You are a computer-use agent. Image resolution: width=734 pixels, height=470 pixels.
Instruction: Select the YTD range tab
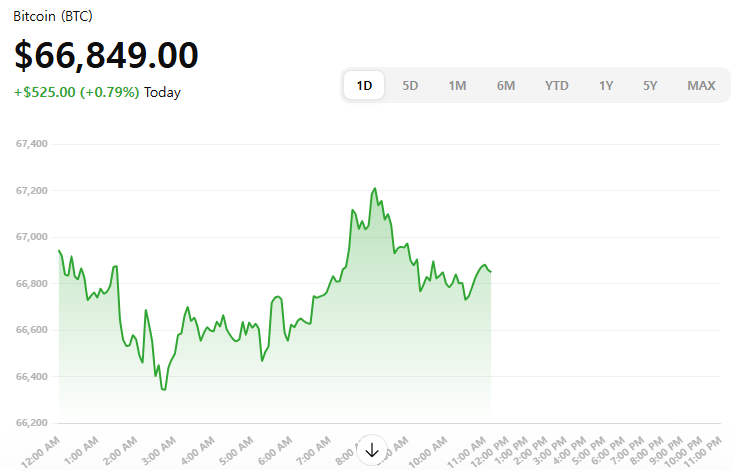click(x=557, y=85)
